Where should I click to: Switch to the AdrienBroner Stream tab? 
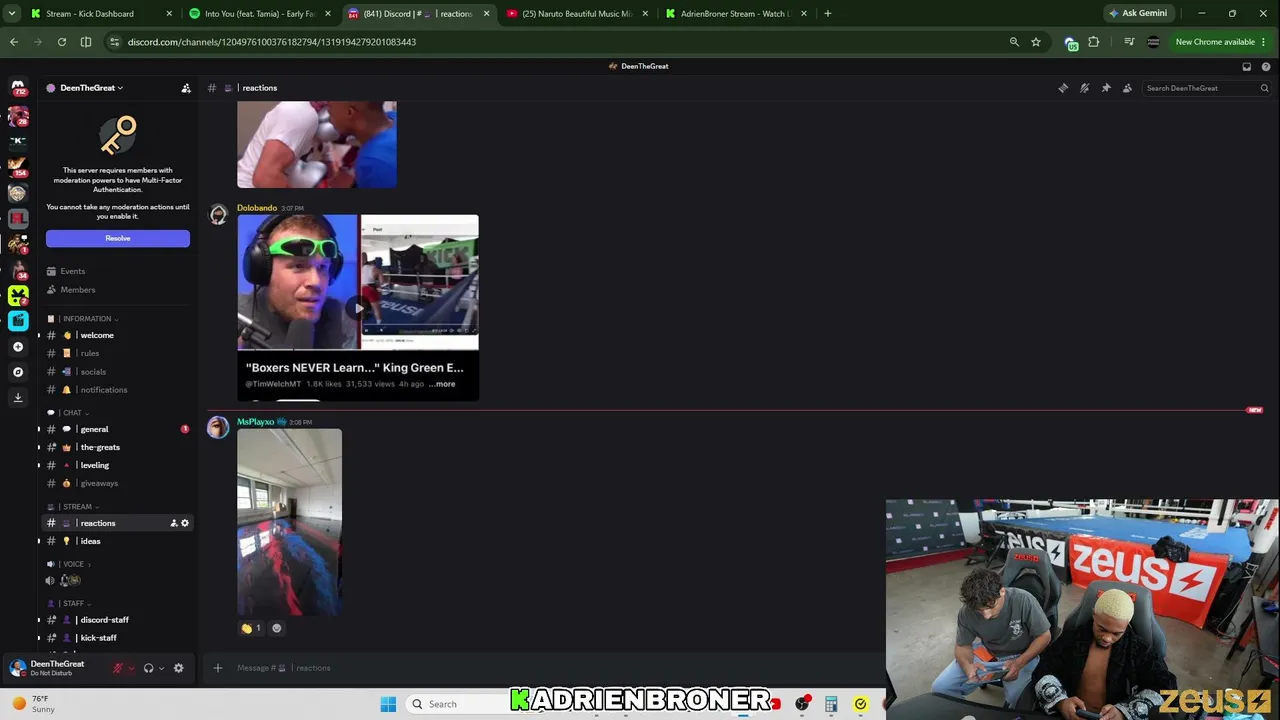tap(736, 14)
